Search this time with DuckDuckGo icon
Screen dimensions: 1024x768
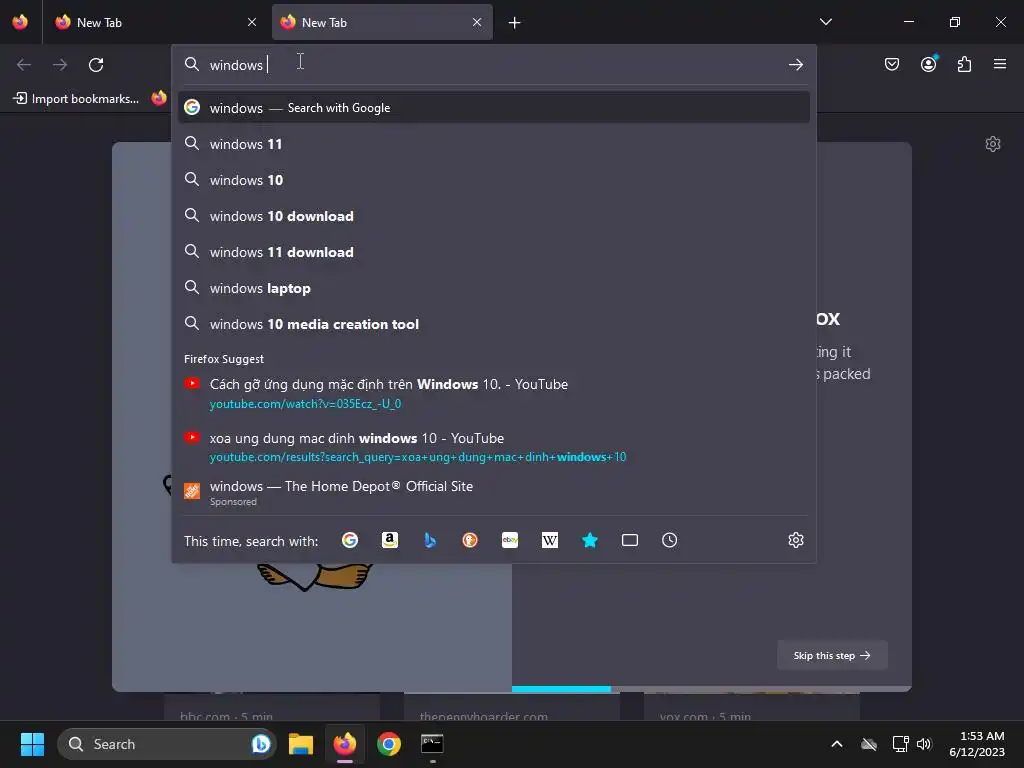[470, 540]
